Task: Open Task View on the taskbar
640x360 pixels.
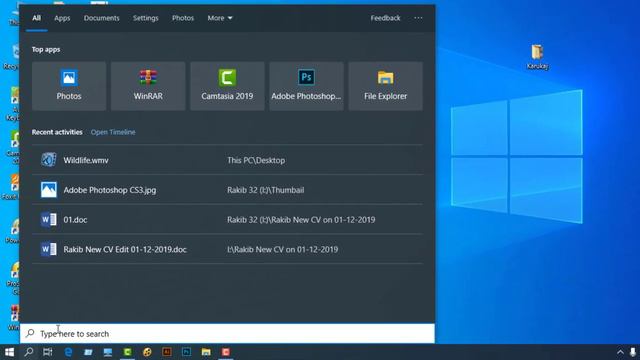Action: 48,352
